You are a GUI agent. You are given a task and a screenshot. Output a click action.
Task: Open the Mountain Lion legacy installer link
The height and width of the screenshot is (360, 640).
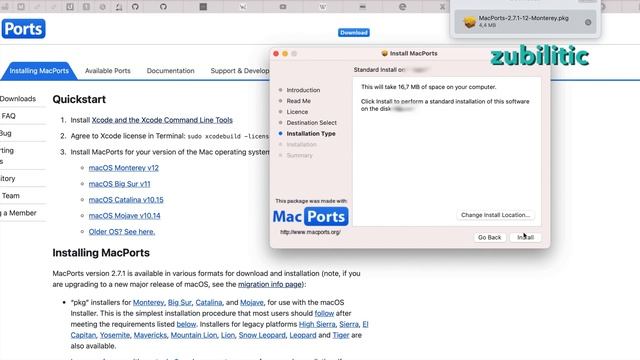coord(194,335)
